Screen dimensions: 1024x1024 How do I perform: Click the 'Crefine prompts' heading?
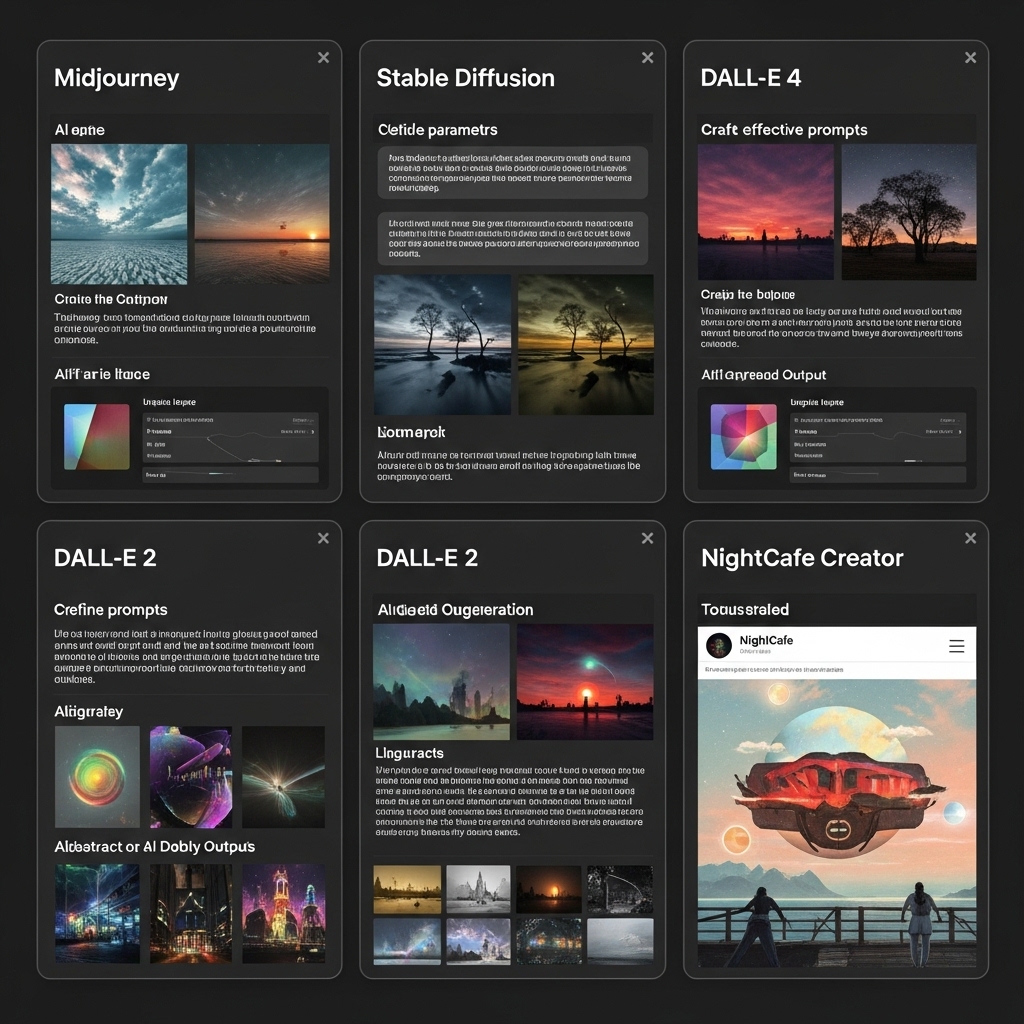[110, 609]
